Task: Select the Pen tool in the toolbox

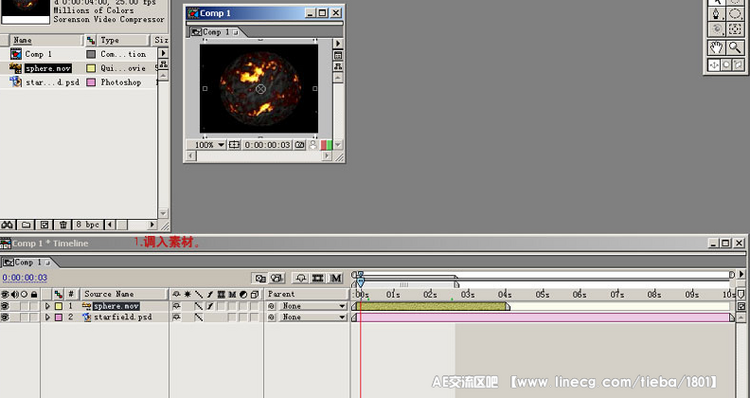Action: [716, 13]
